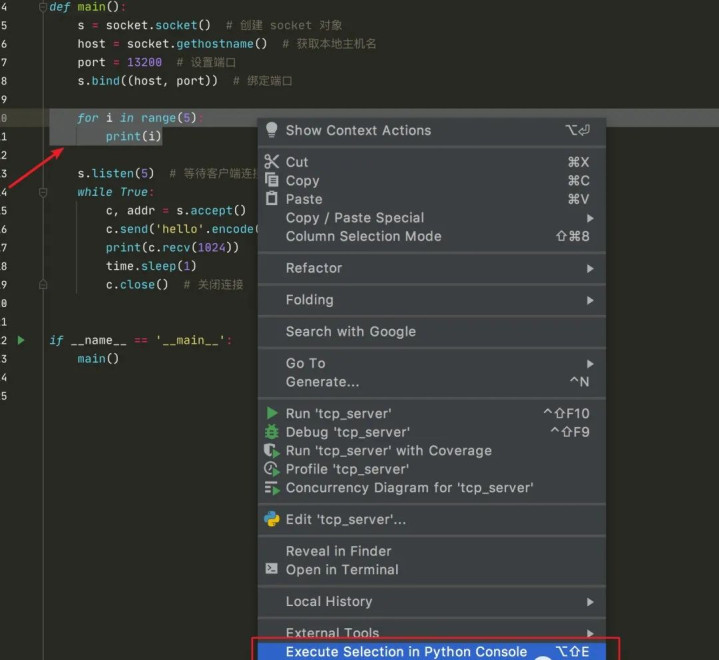Click the Run with Coverage shield icon
The height and width of the screenshot is (660, 719).
(271, 451)
